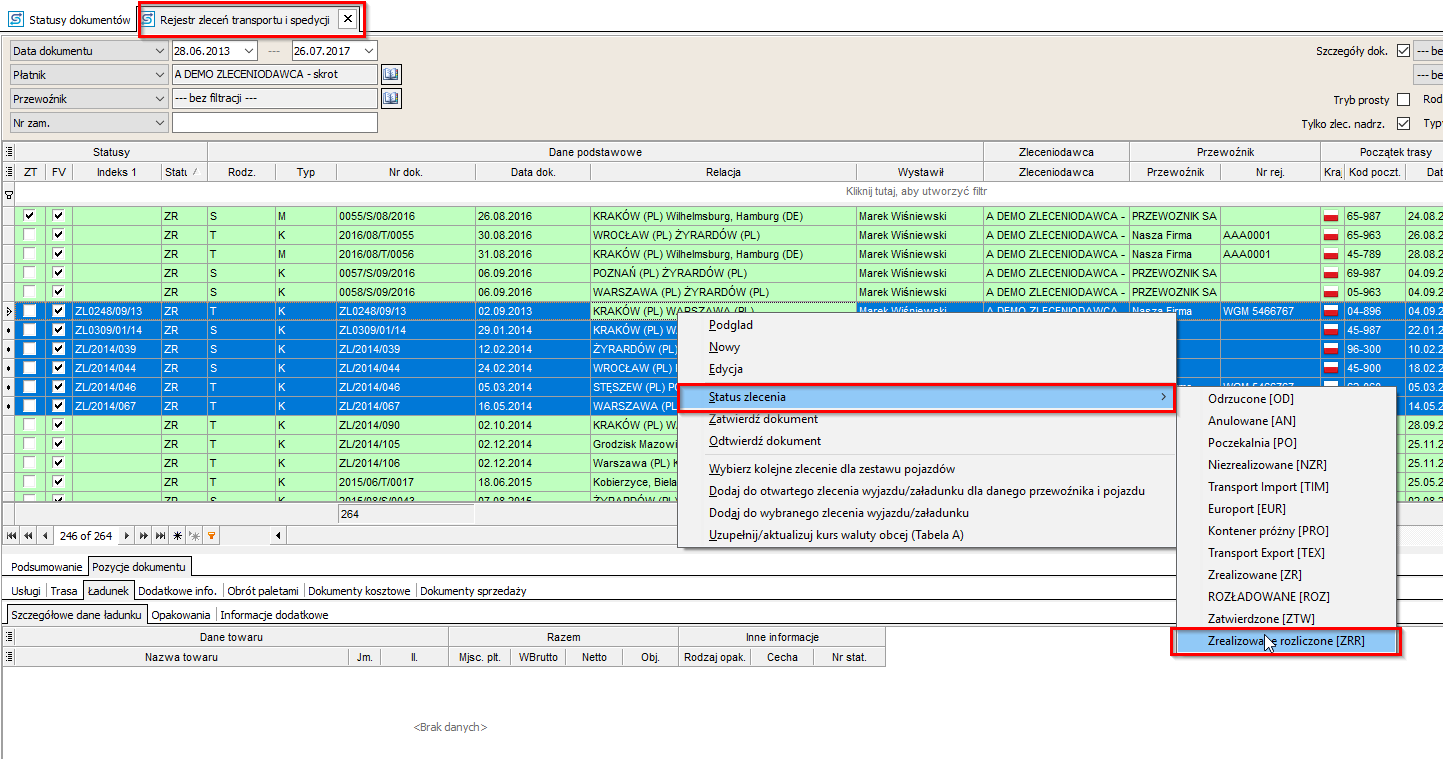1443x759 pixels.
Task: Set status to Zrealizowane rozliczone [ZRR]
Action: [x=1285, y=641]
